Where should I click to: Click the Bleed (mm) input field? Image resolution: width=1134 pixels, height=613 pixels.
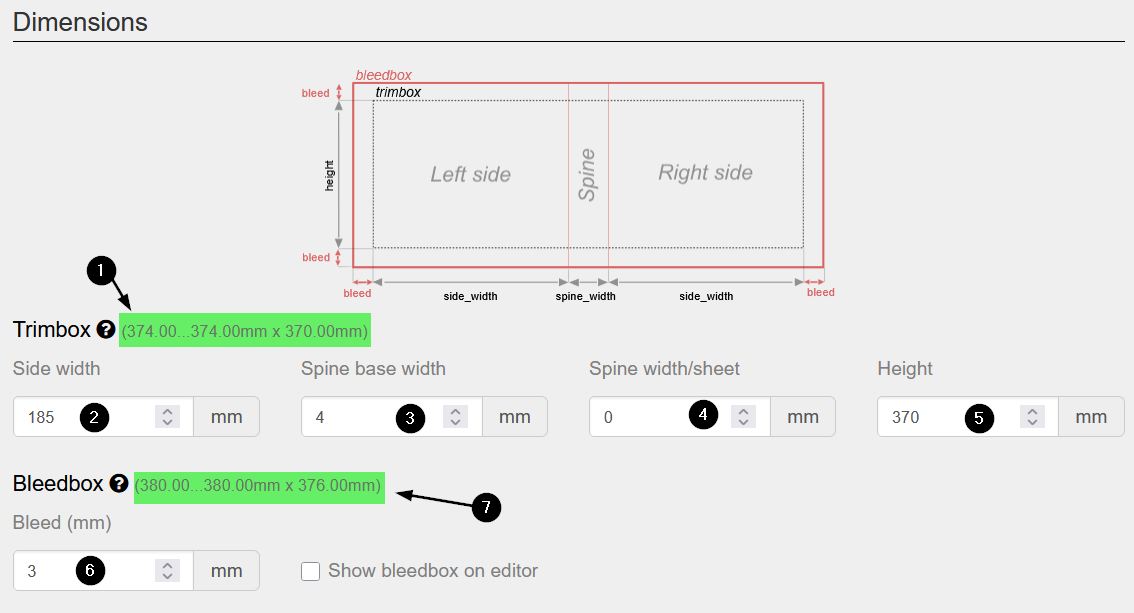(x=50, y=571)
